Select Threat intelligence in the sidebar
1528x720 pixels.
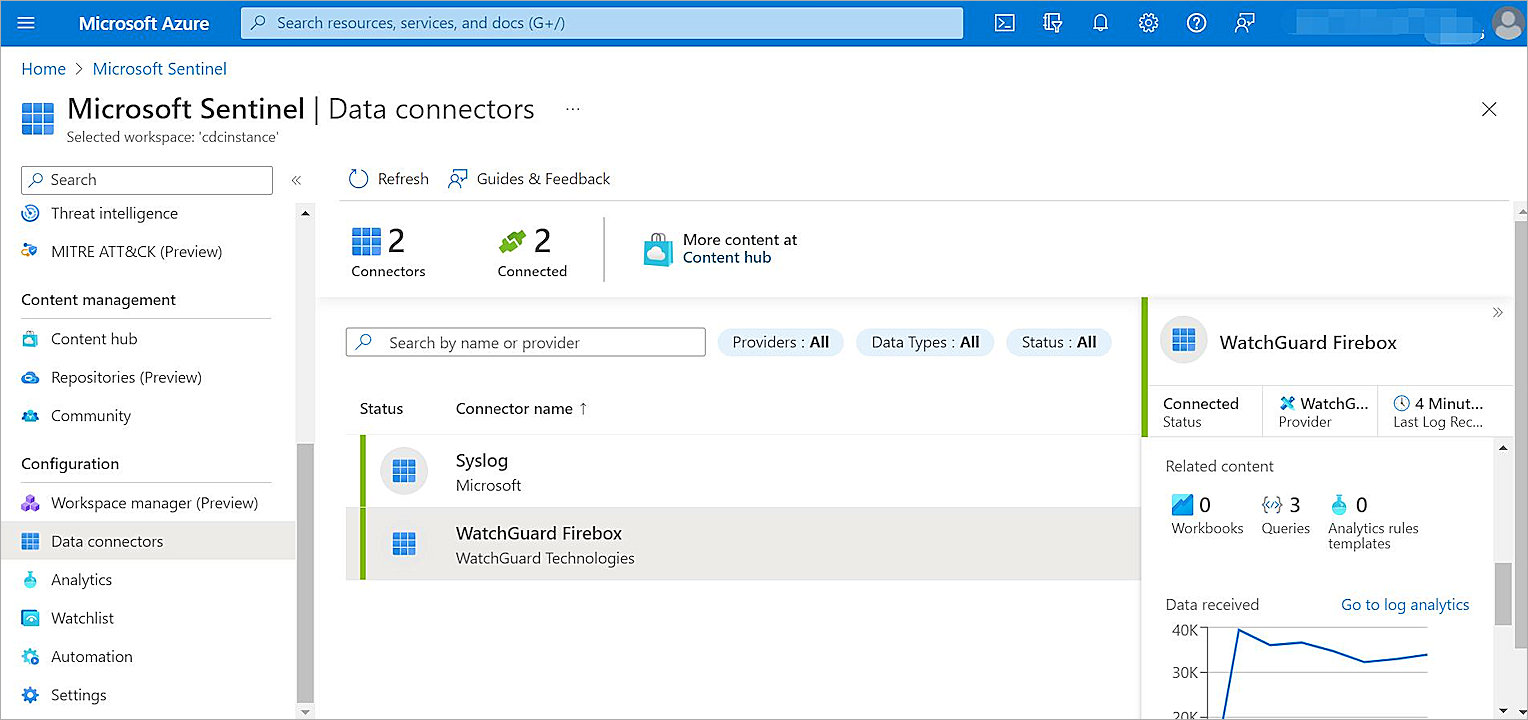coord(113,213)
